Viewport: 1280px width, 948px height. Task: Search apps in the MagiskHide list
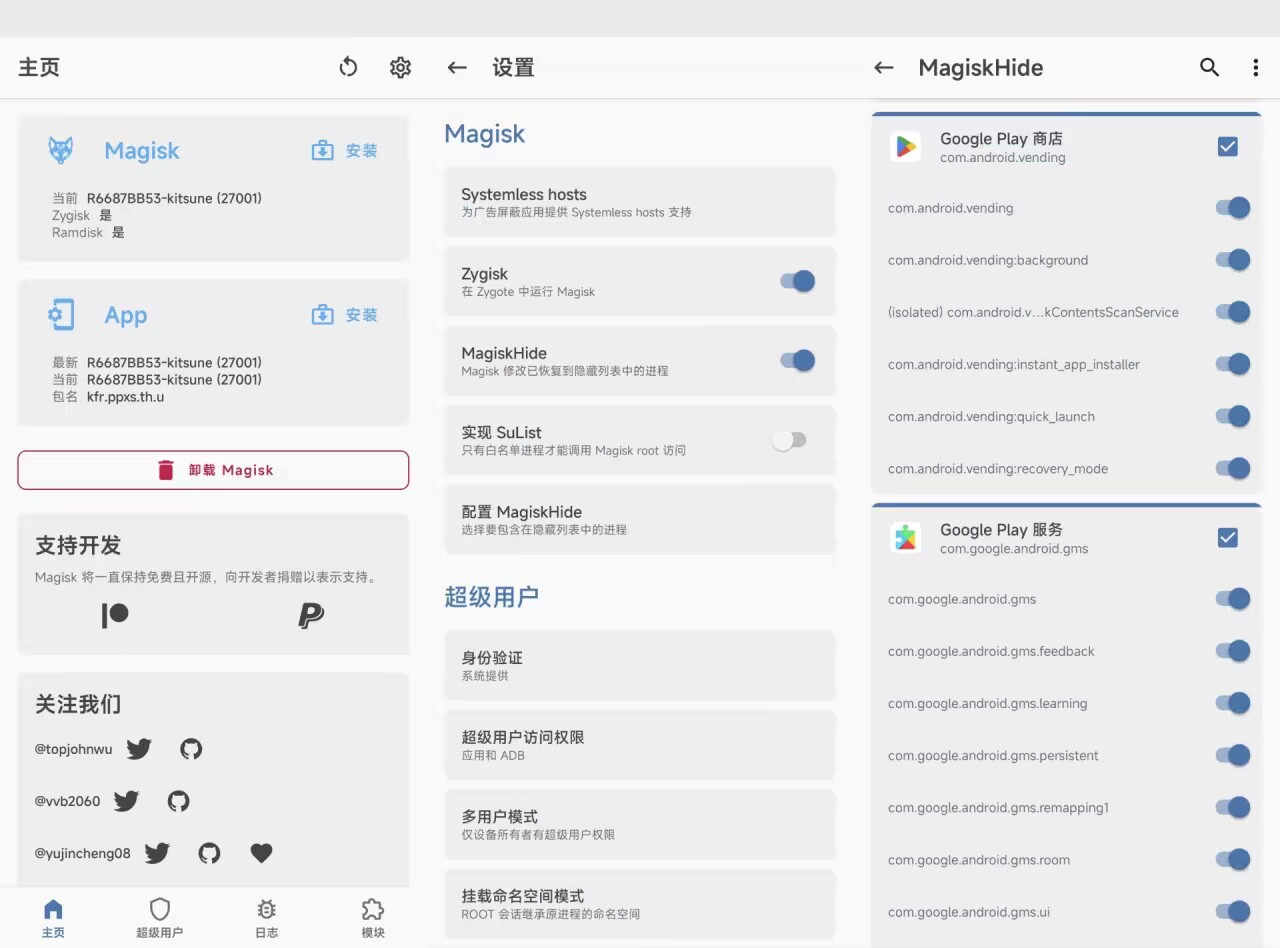pos(1209,67)
